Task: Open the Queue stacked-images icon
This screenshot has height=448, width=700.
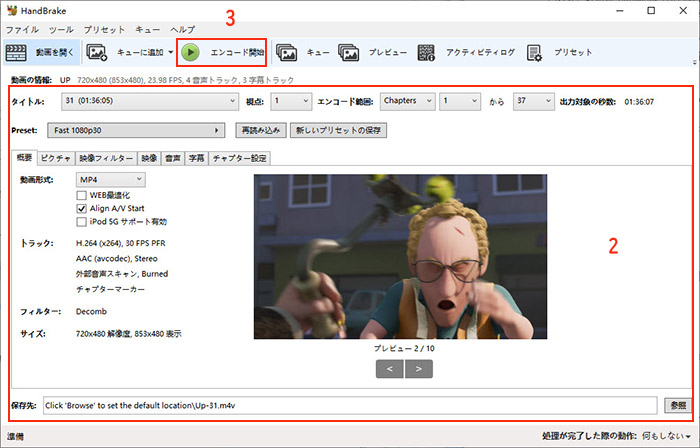Action: pyautogui.click(x=287, y=52)
